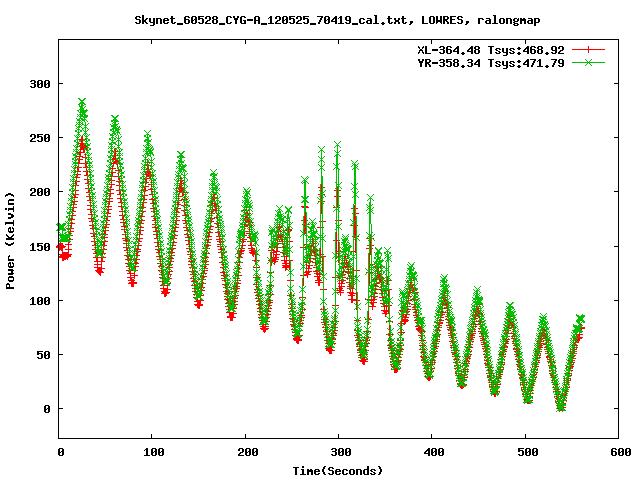The width and height of the screenshot is (640, 480).
Task: Click the 500 tick label on x-axis
Action: coord(527,452)
